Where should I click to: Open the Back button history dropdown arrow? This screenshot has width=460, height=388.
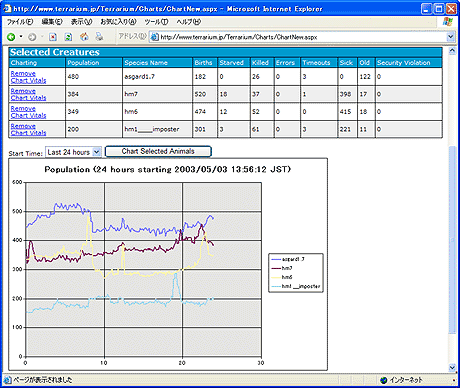(21, 36)
